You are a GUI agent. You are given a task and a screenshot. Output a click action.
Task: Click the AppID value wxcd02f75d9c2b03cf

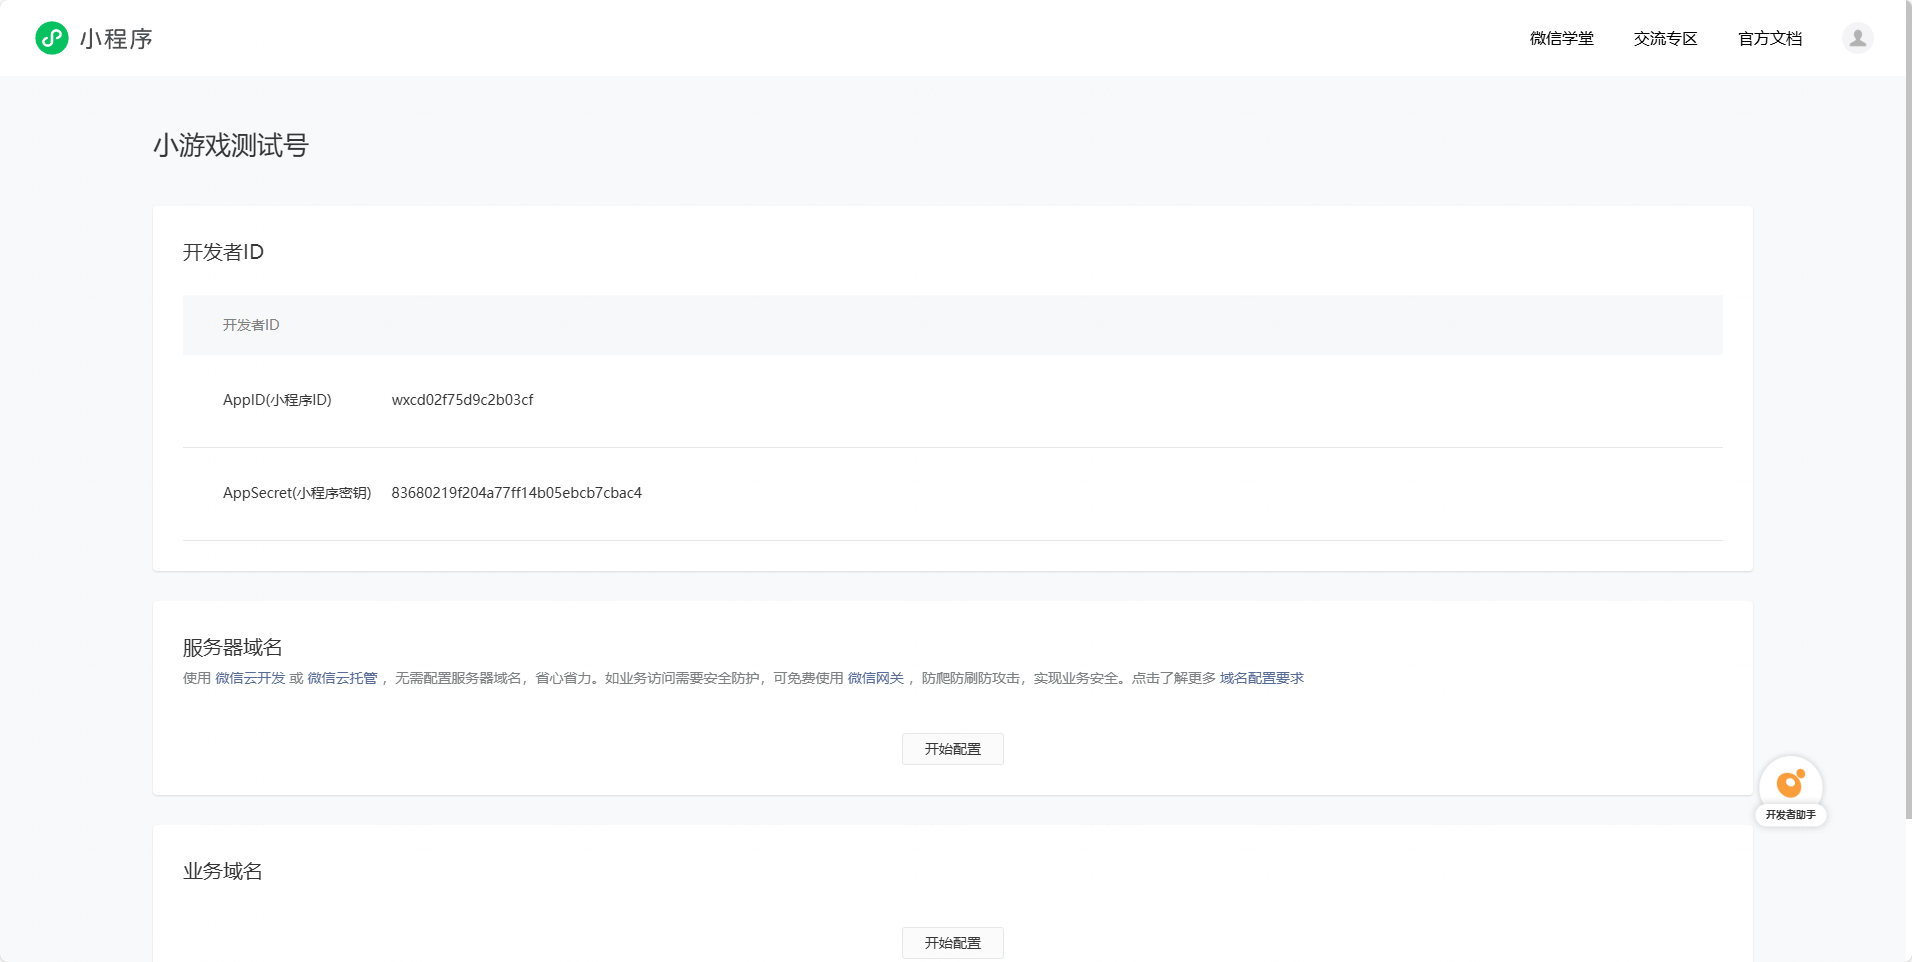coord(462,400)
